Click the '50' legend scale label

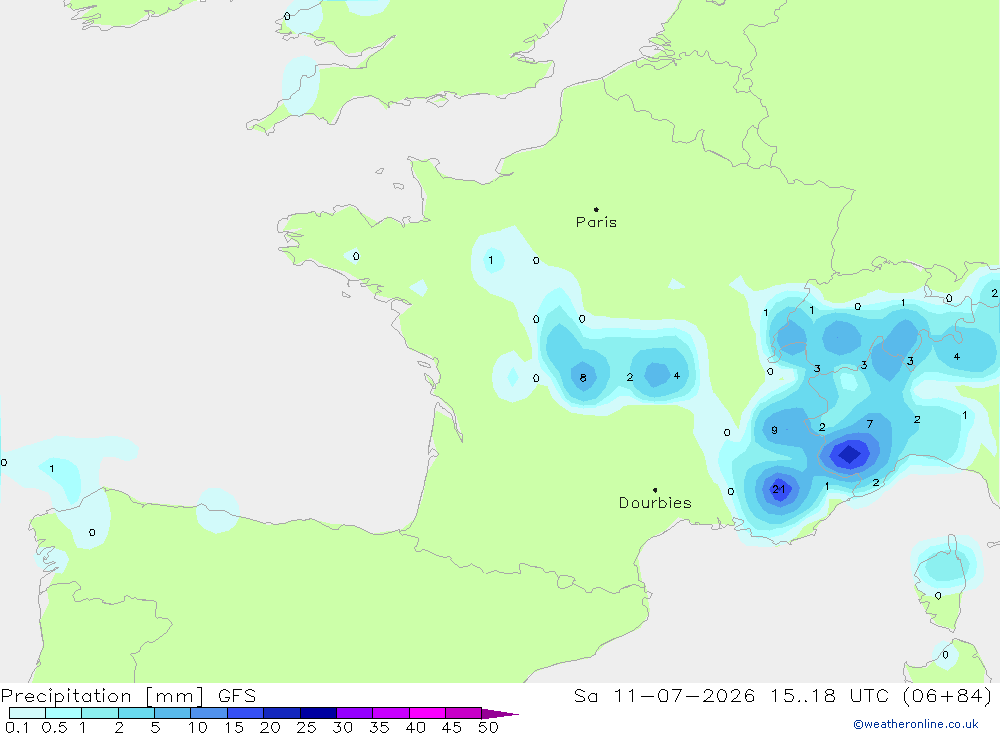(488, 727)
